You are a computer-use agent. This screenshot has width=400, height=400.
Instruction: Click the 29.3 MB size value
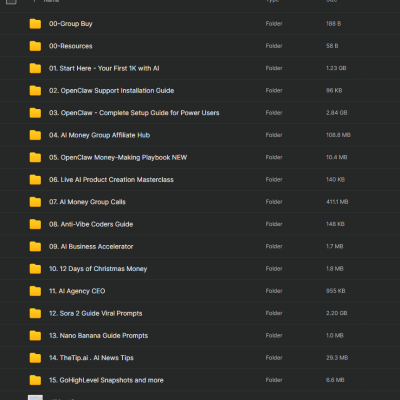(337, 358)
